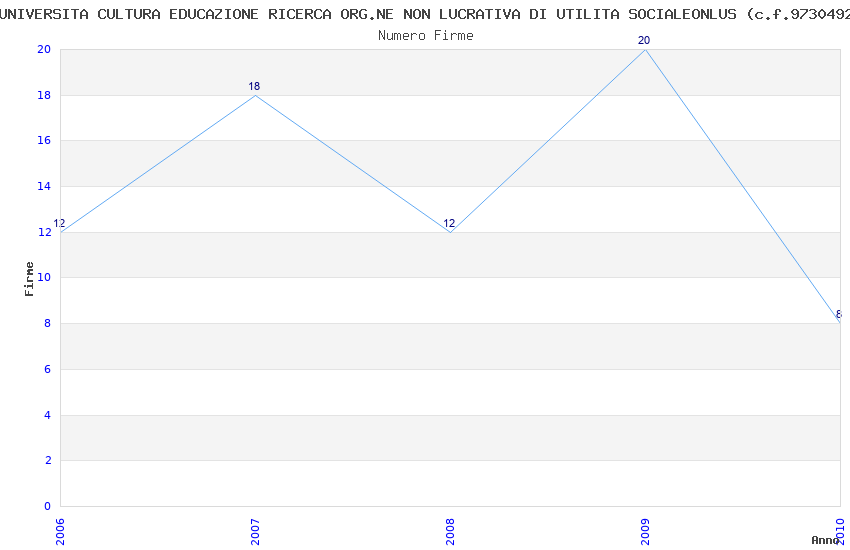Click the data label 18 above 2007
The width and height of the screenshot is (850, 550).
[x=254, y=86]
